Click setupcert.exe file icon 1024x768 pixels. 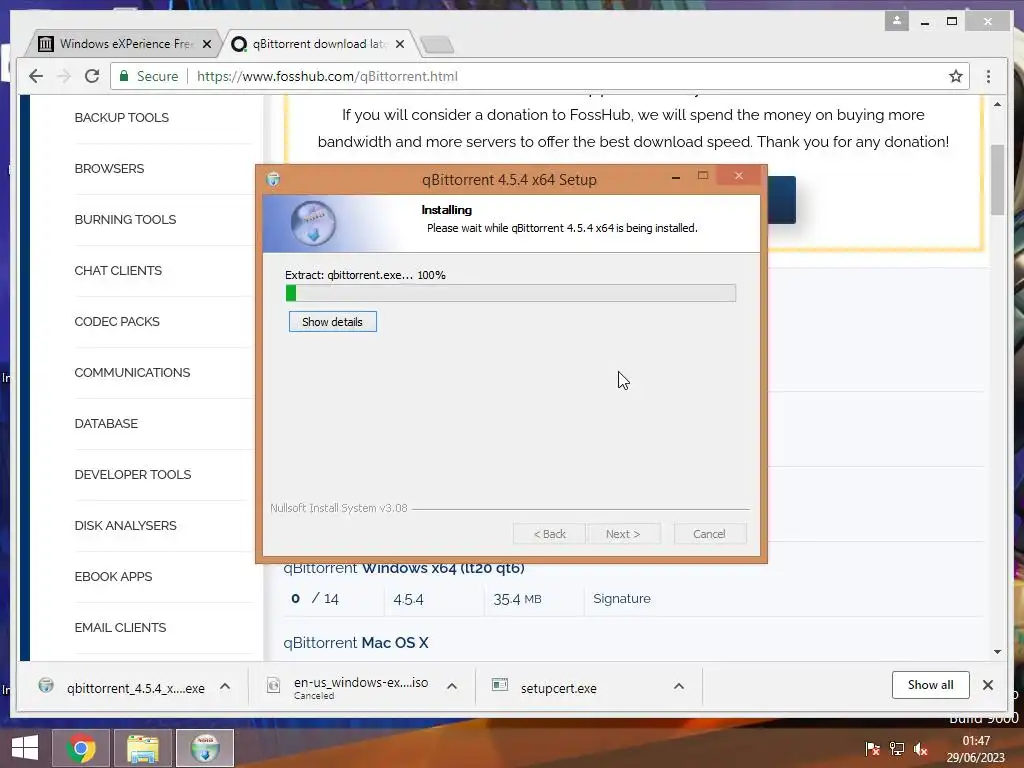click(x=500, y=685)
